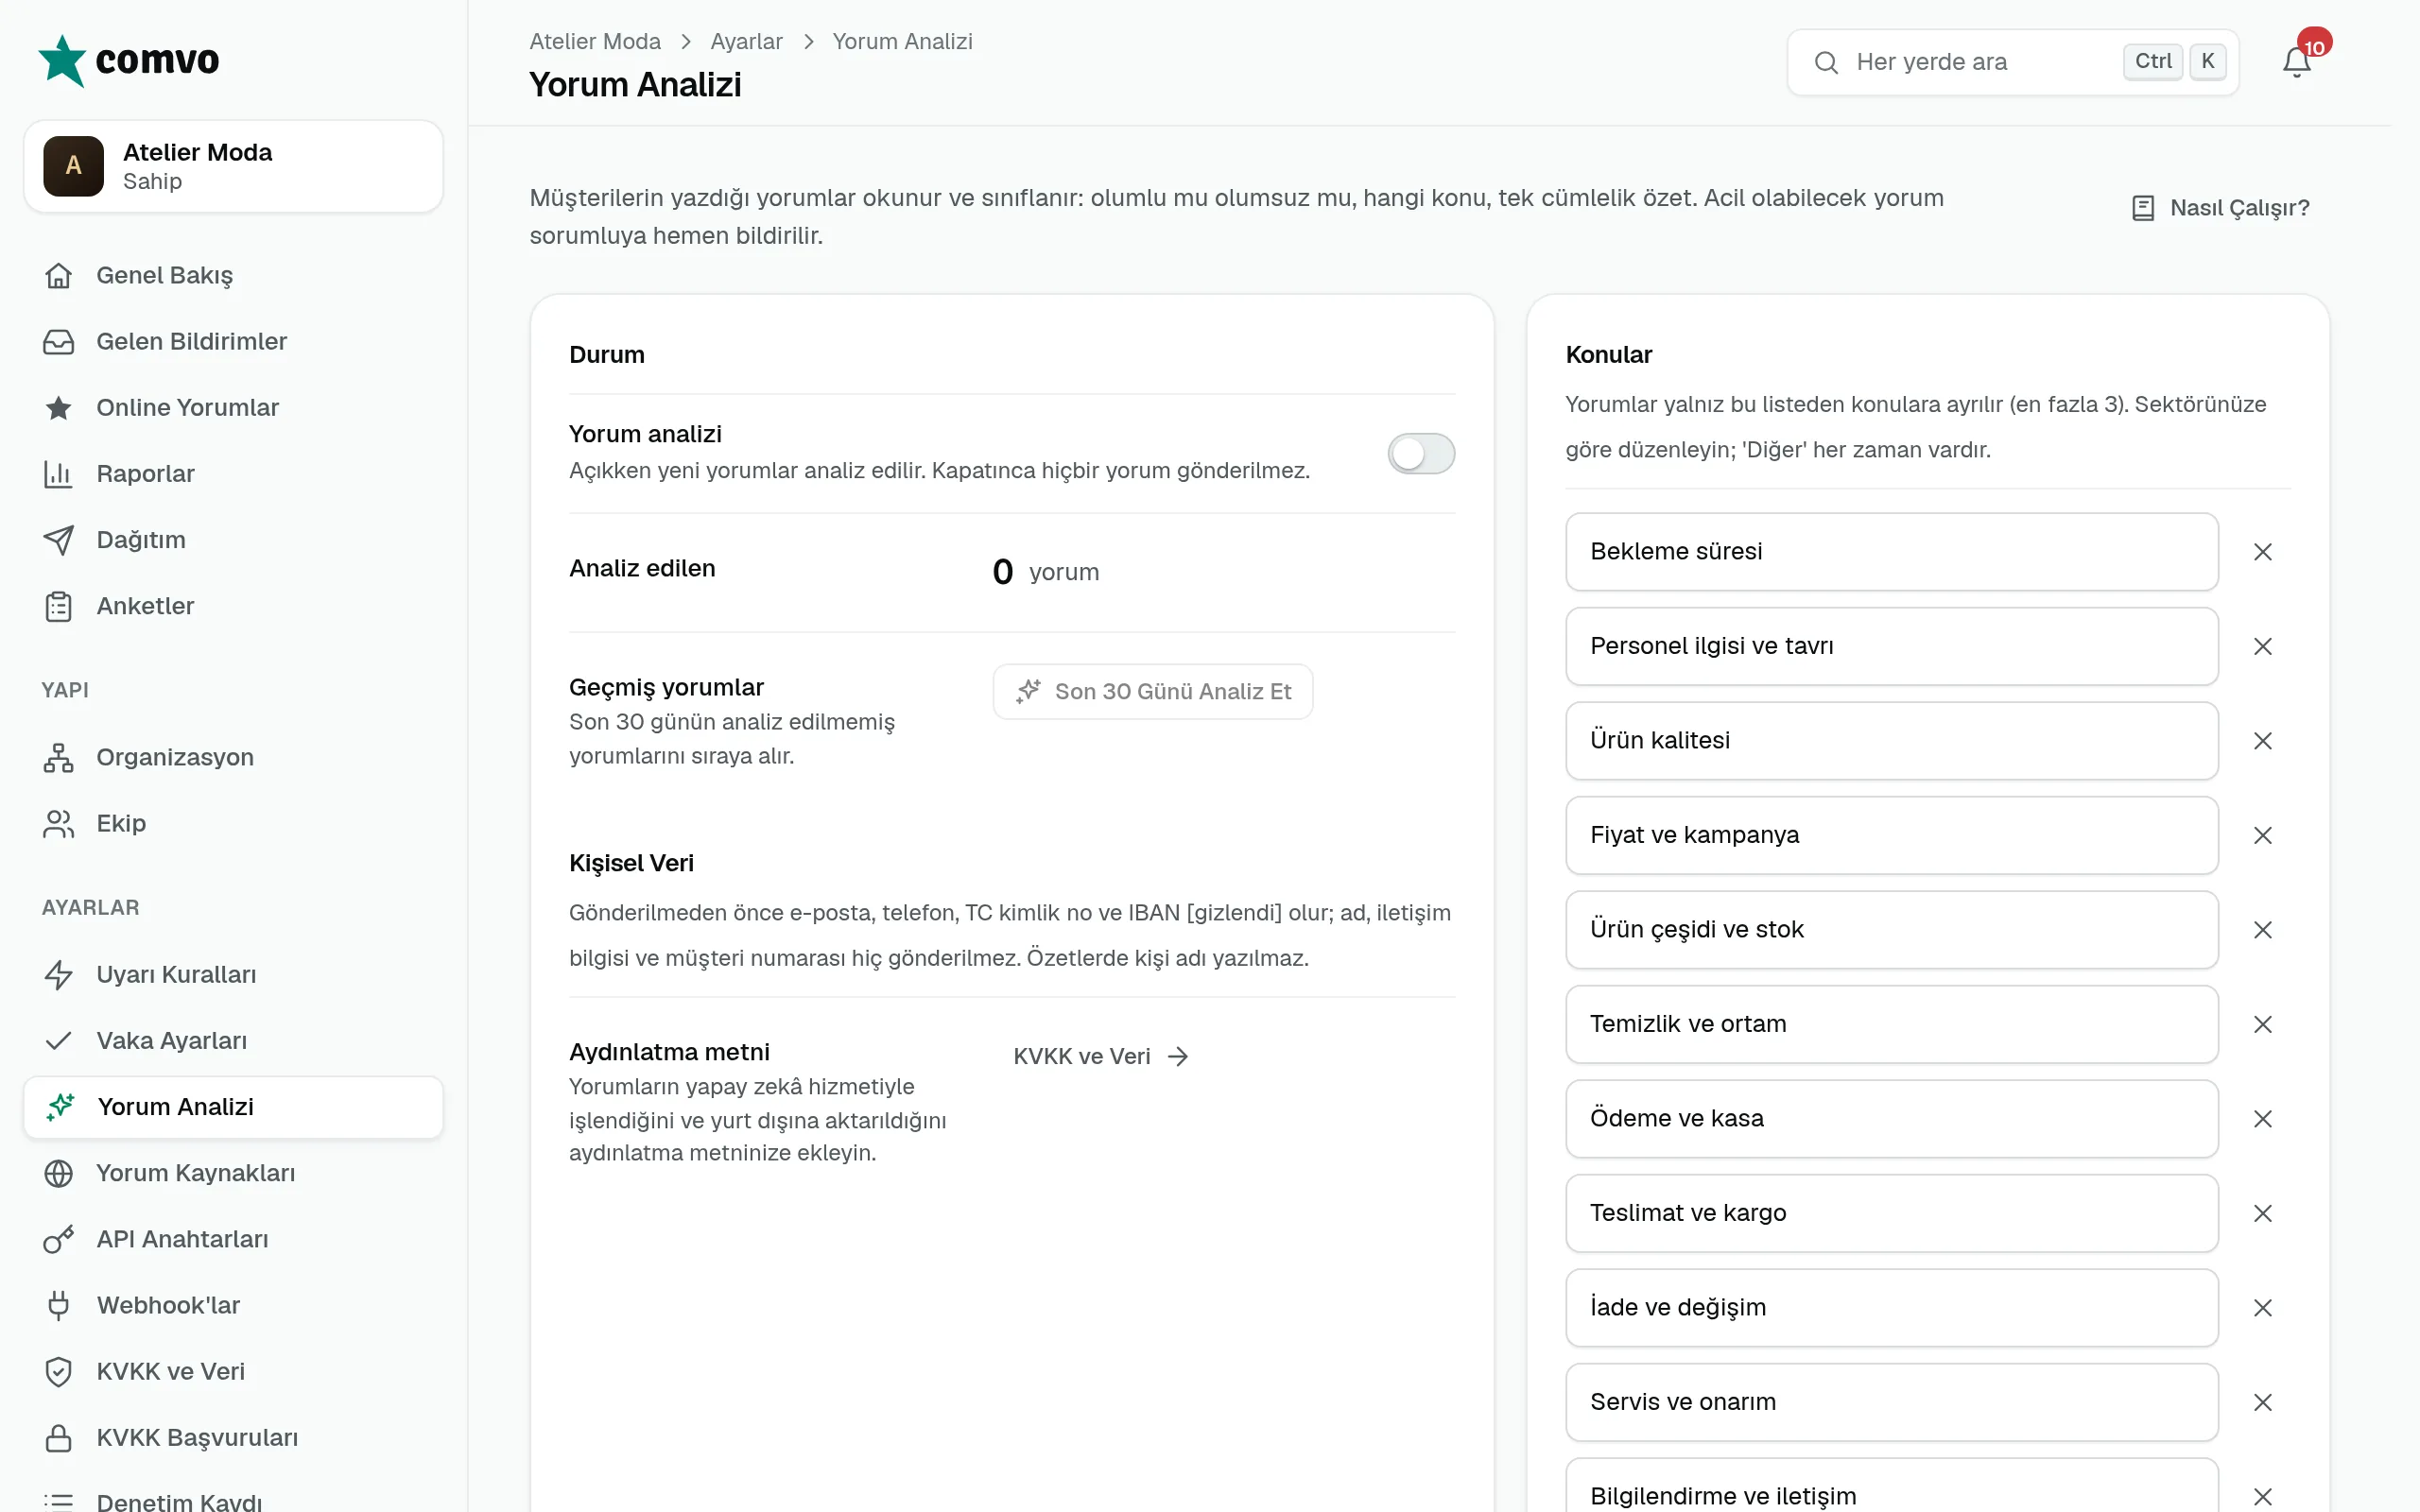Enable the Yorum analizi switch
Viewport: 2420px width, 1512px height.
1420,454
